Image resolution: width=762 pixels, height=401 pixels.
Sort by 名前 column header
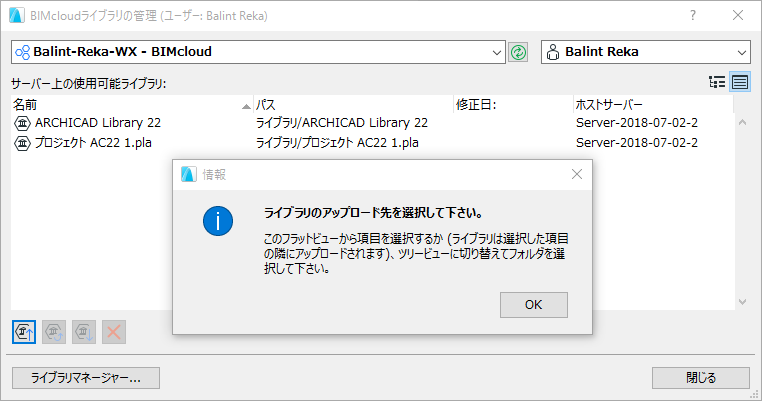click(x=132, y=105)
